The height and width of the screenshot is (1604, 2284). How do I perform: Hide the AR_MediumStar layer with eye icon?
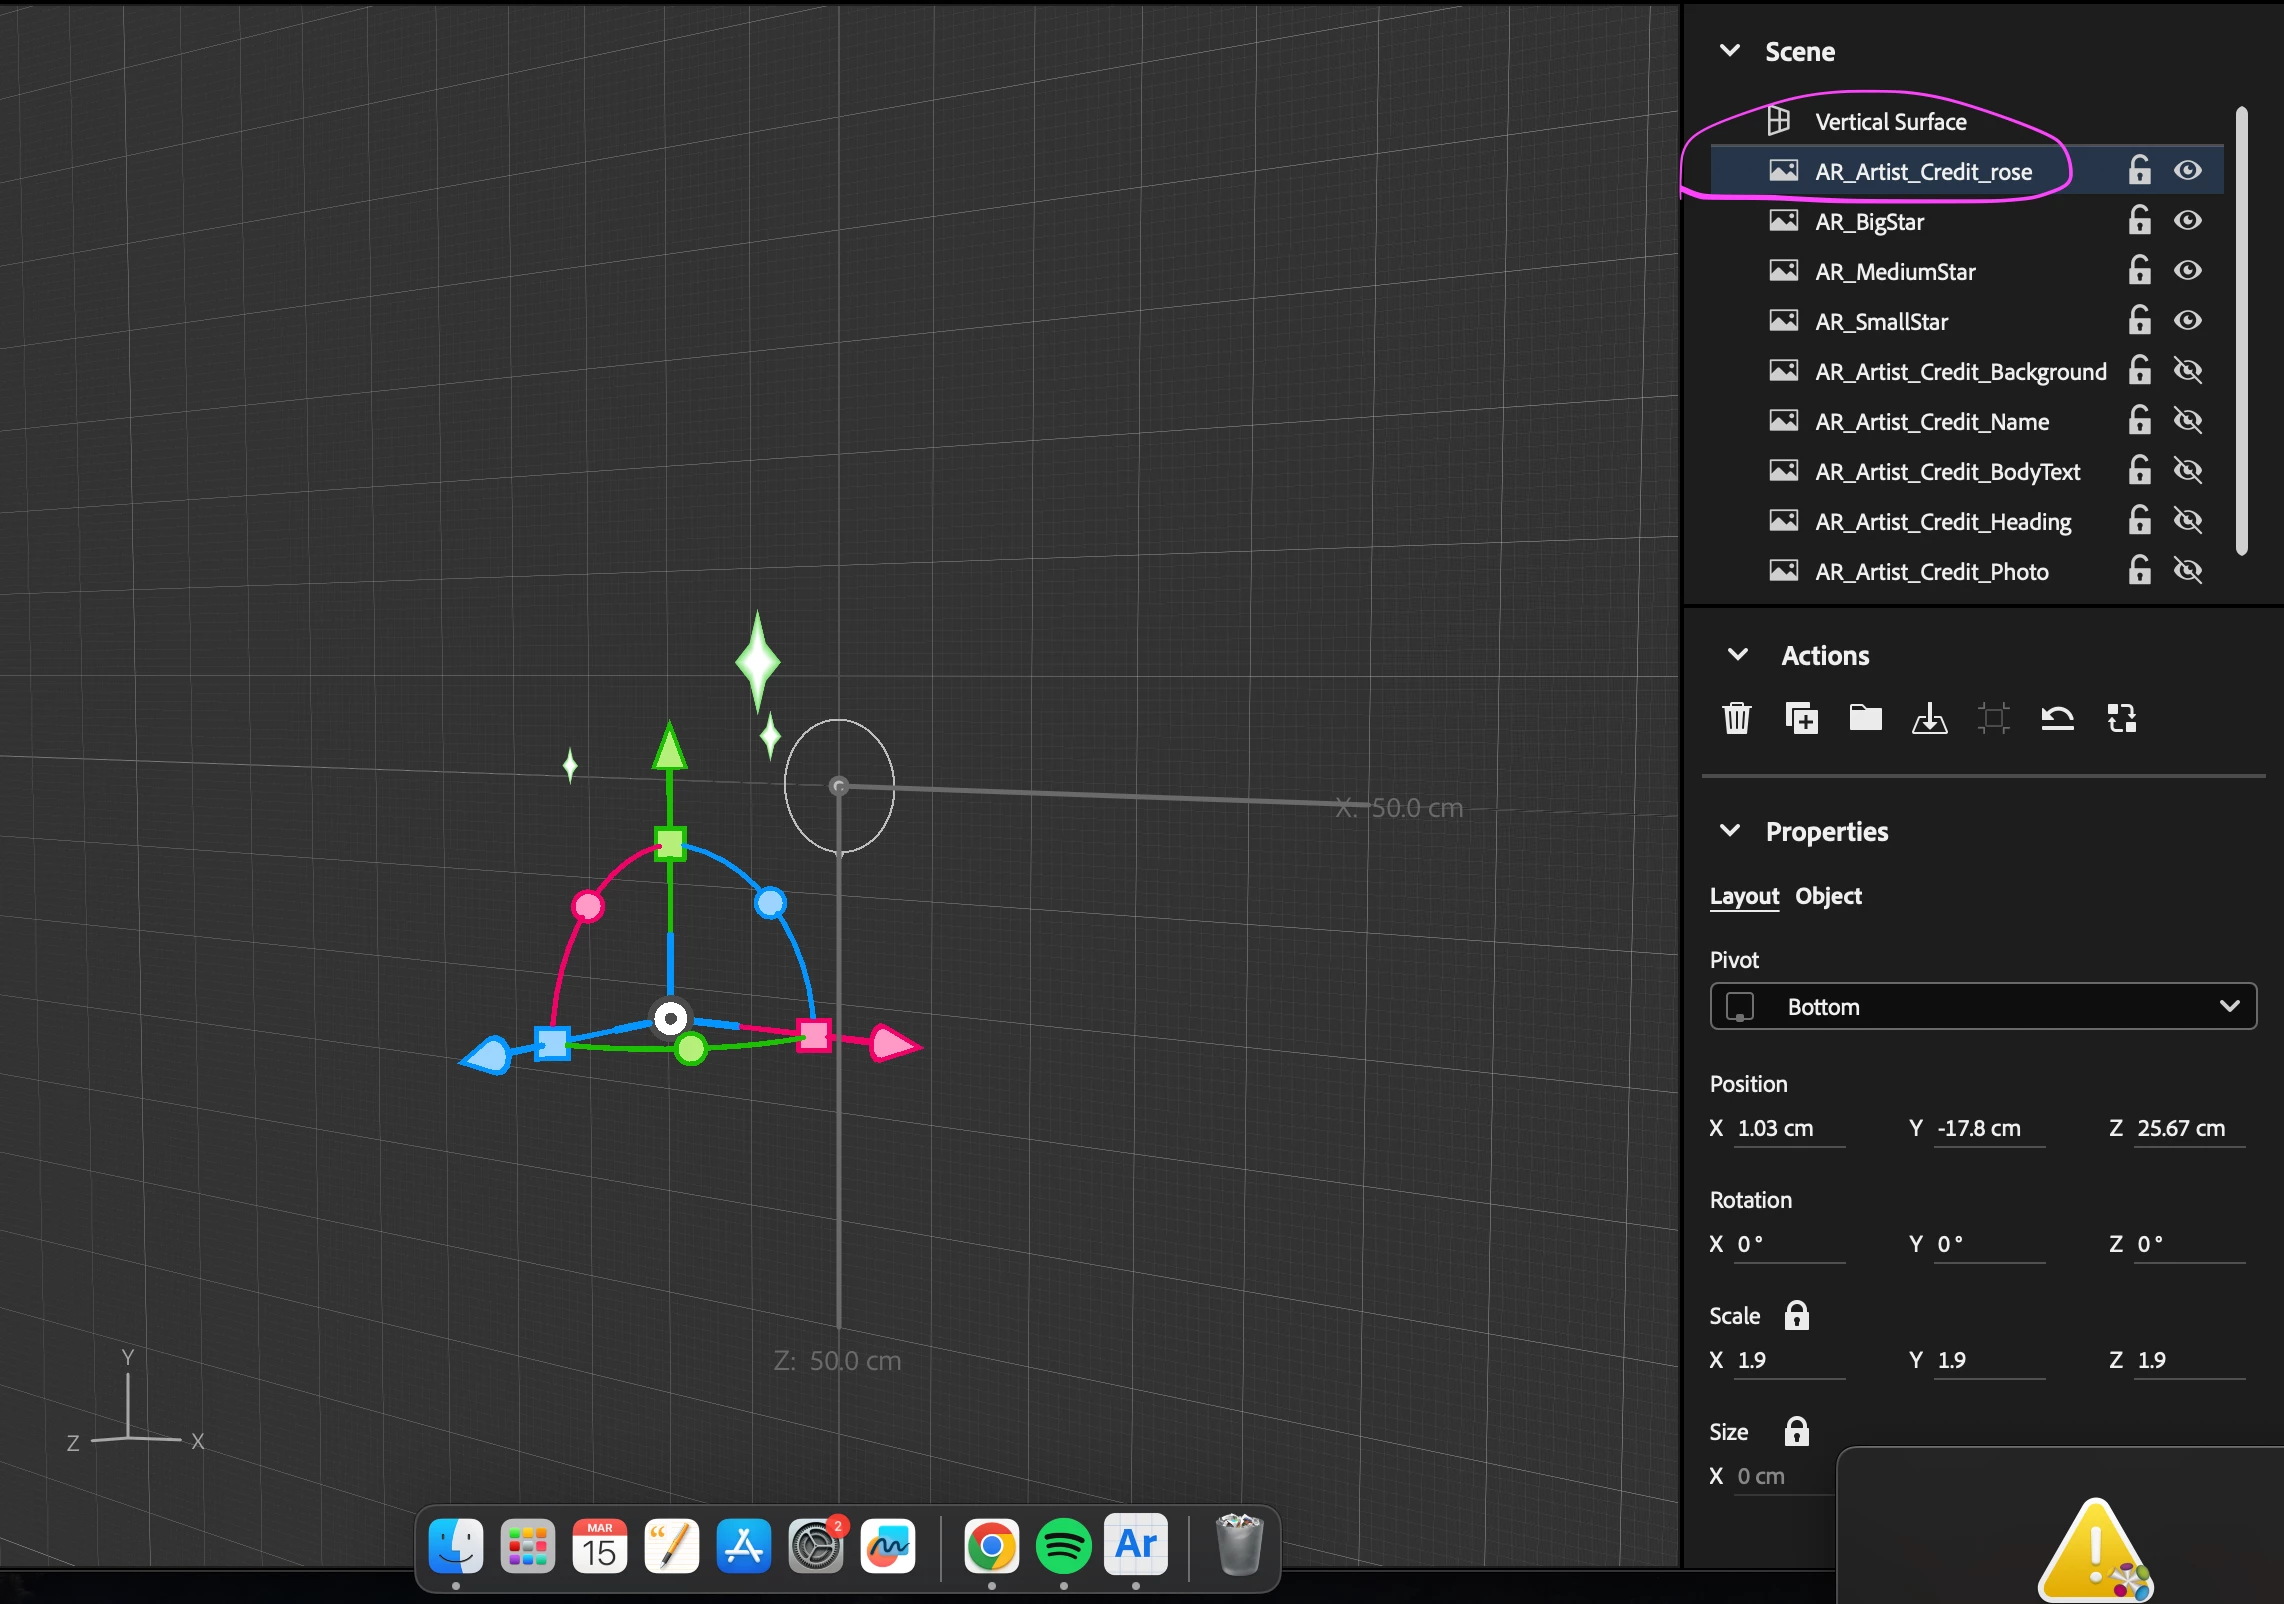[x=2188, y=271]
